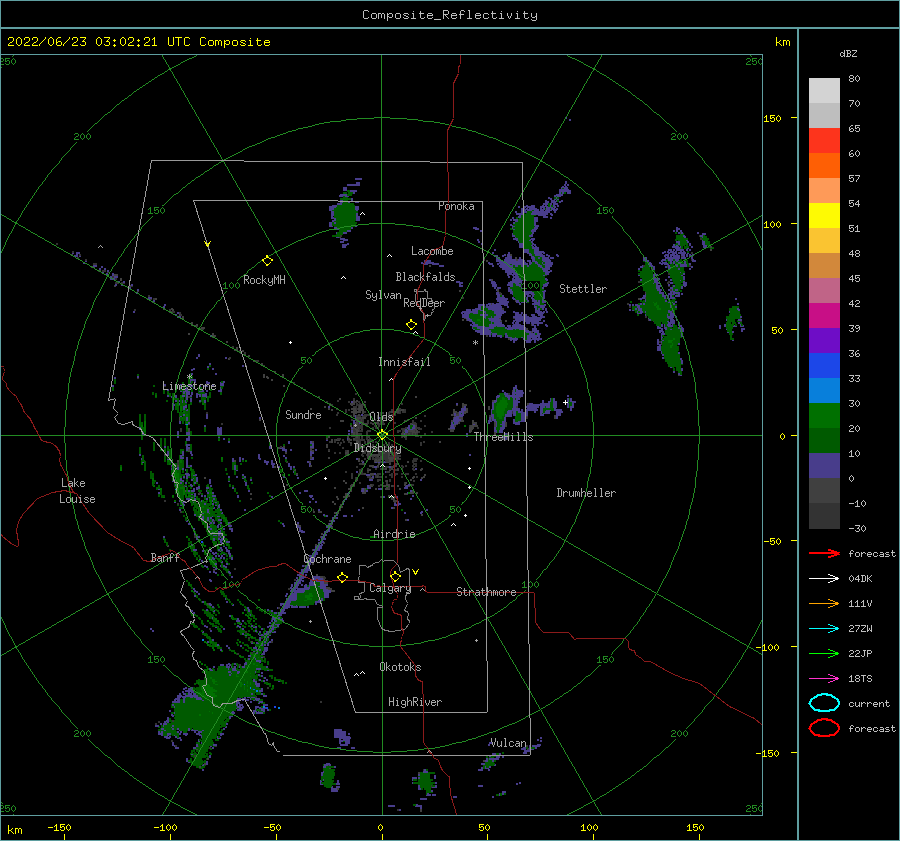Select the yellow swatch between 51 and 54 dBZ

click(824, 216)
